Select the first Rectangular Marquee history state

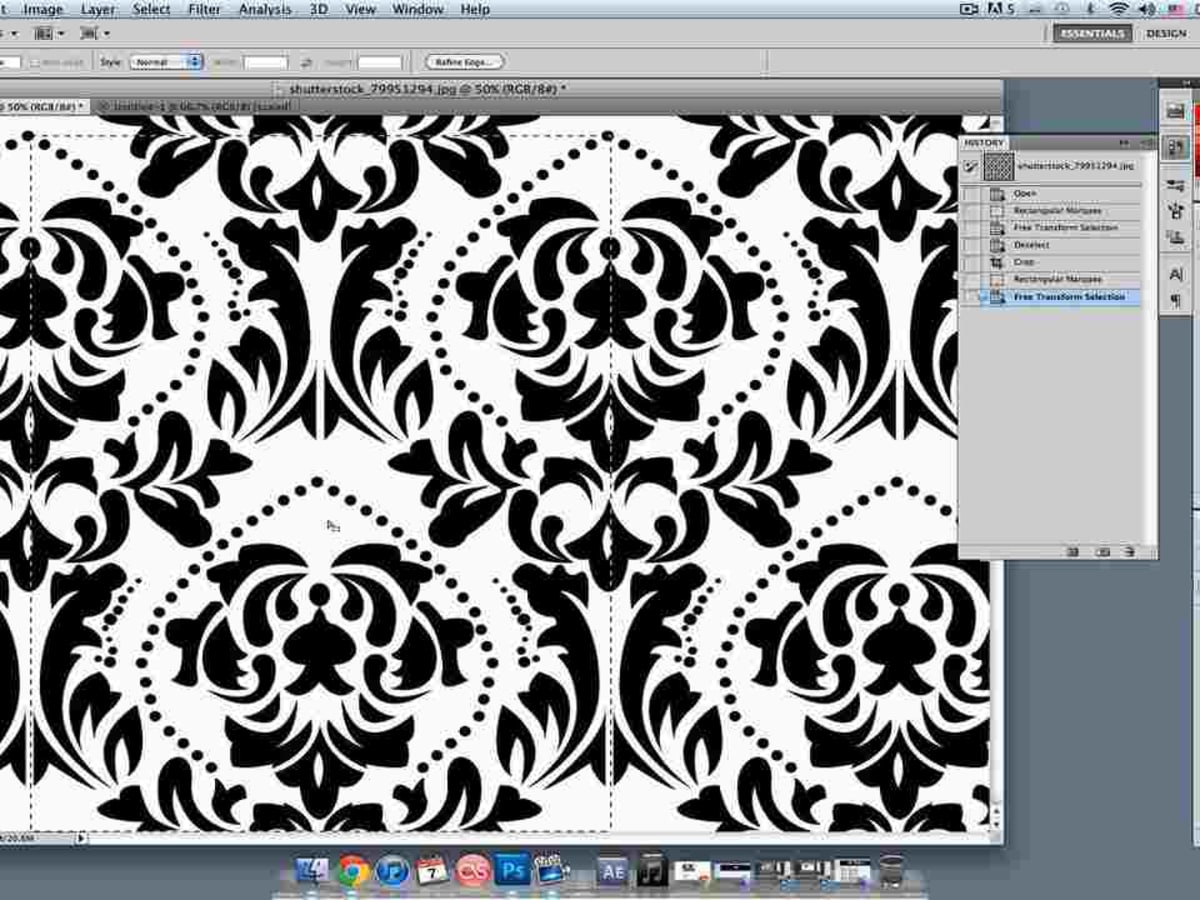pyautogui.click(x=1061, y=211)
